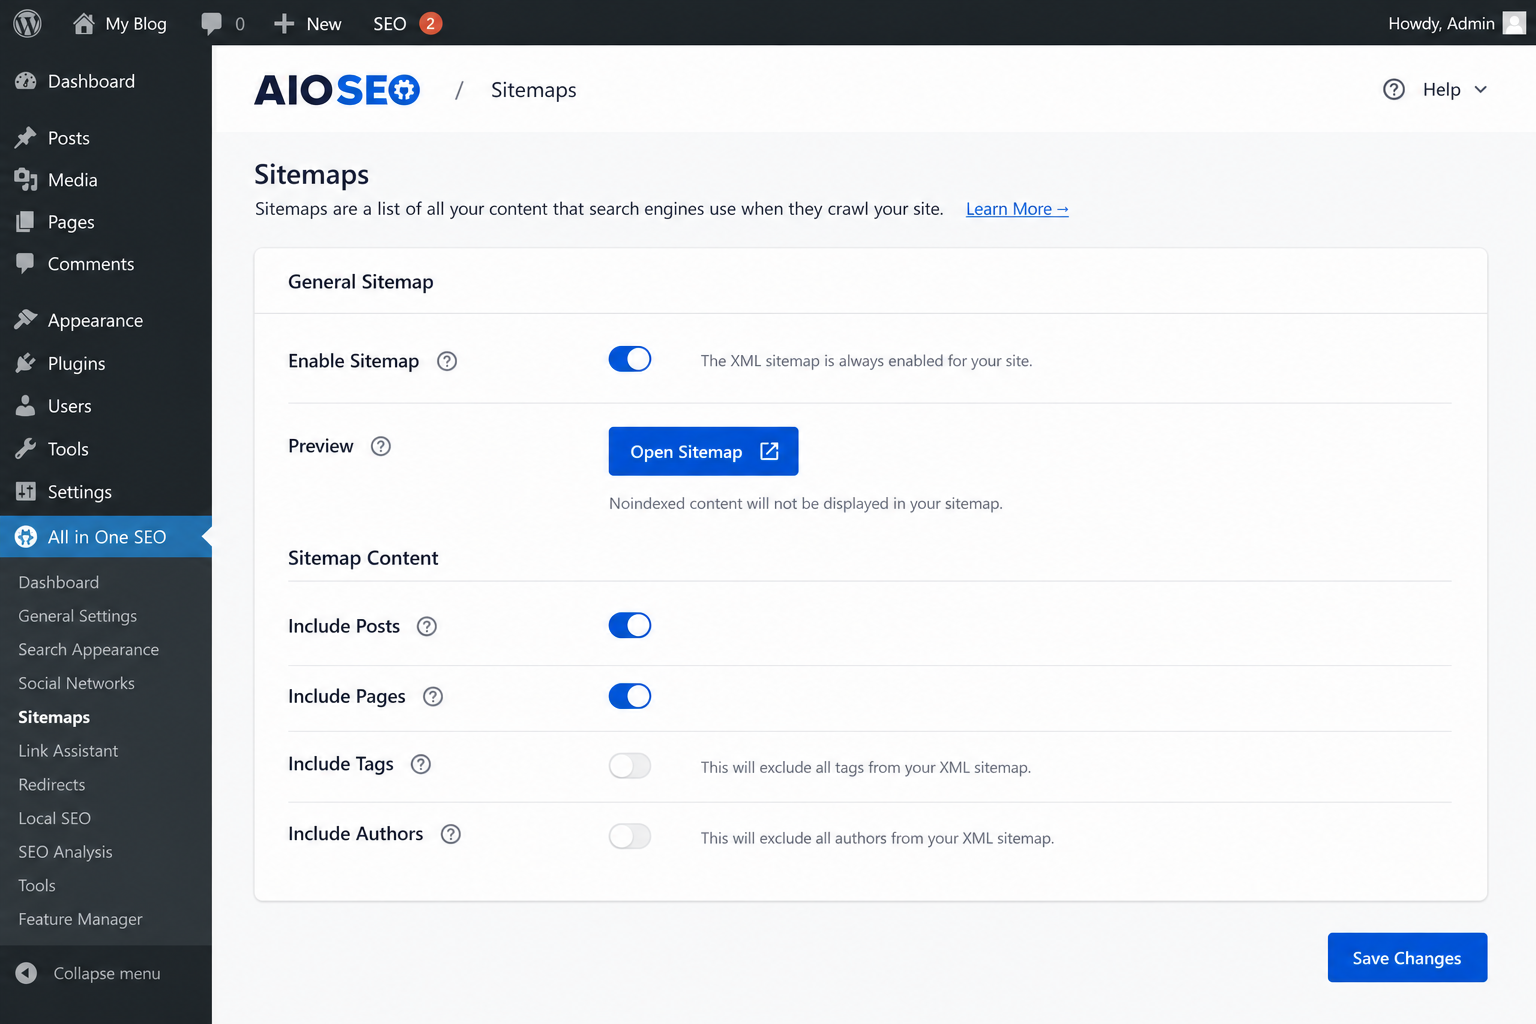1536x1024 pixels.
Task: Toggle the Enable Sitemap switch
Action: pyautogui.click(x=630, y=359)
